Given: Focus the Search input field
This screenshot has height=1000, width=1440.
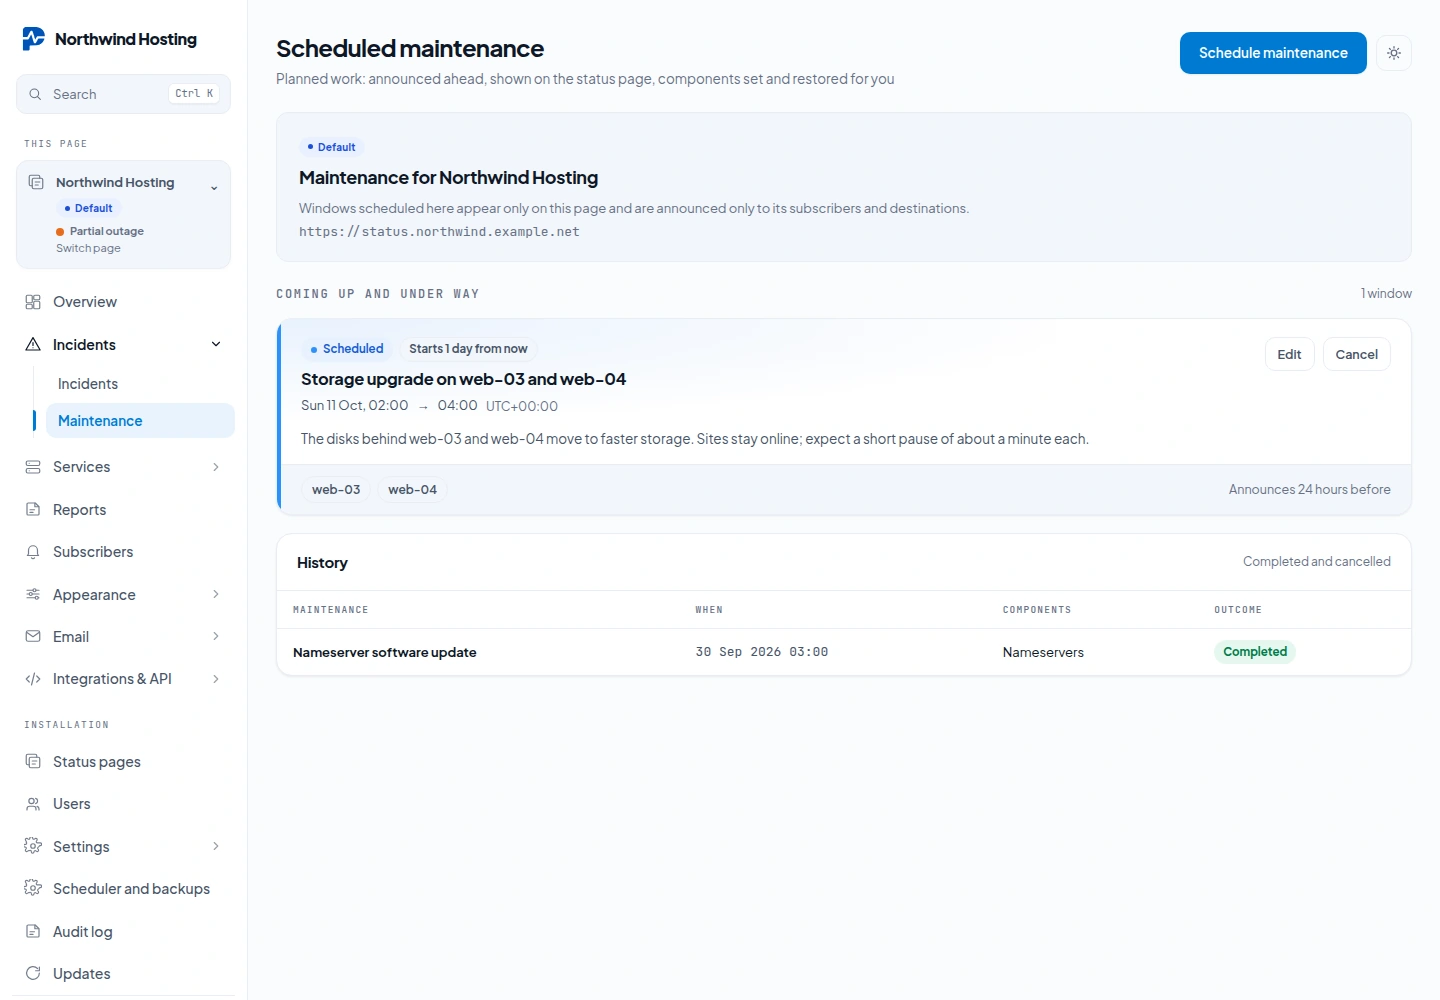Looking at the screenshot, I should click(124, 94).
